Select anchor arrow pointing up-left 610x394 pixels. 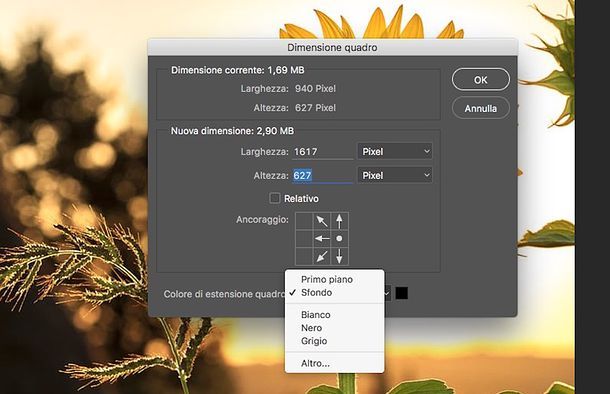pyautogui.click(x=322, y=221)
